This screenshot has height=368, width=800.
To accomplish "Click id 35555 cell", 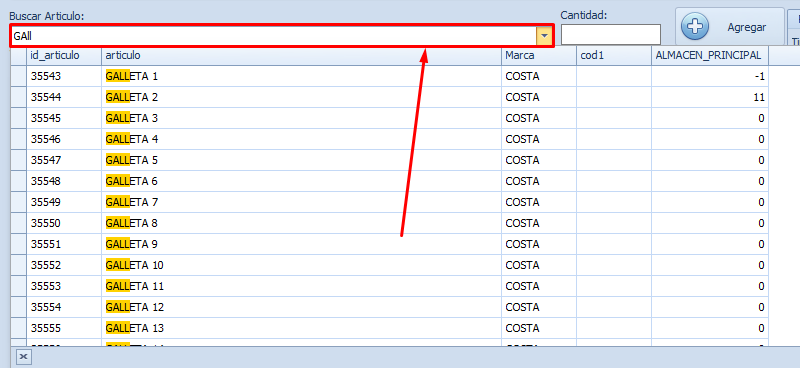I will point(64,328).
